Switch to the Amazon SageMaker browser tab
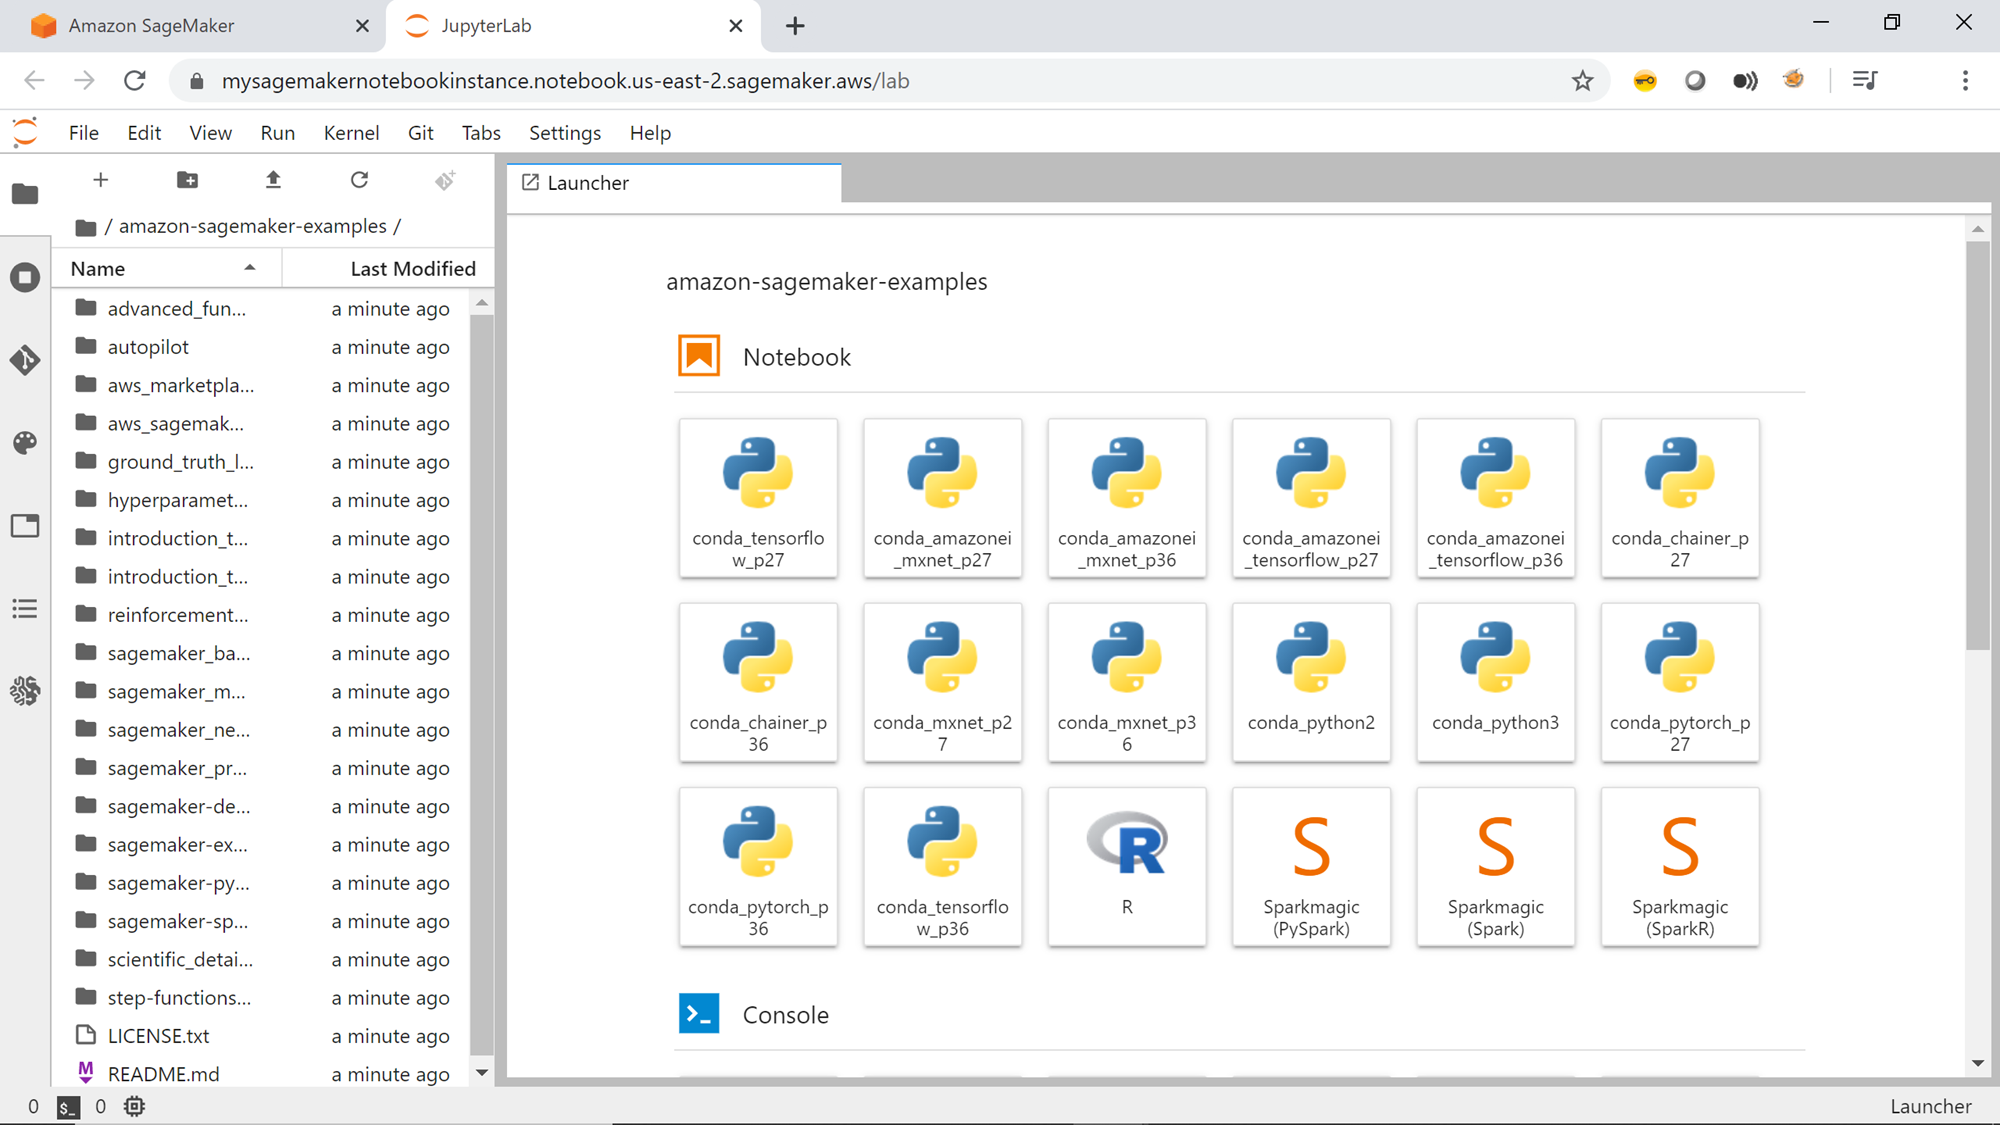The image size is (2000, 1125). point(151,26)
